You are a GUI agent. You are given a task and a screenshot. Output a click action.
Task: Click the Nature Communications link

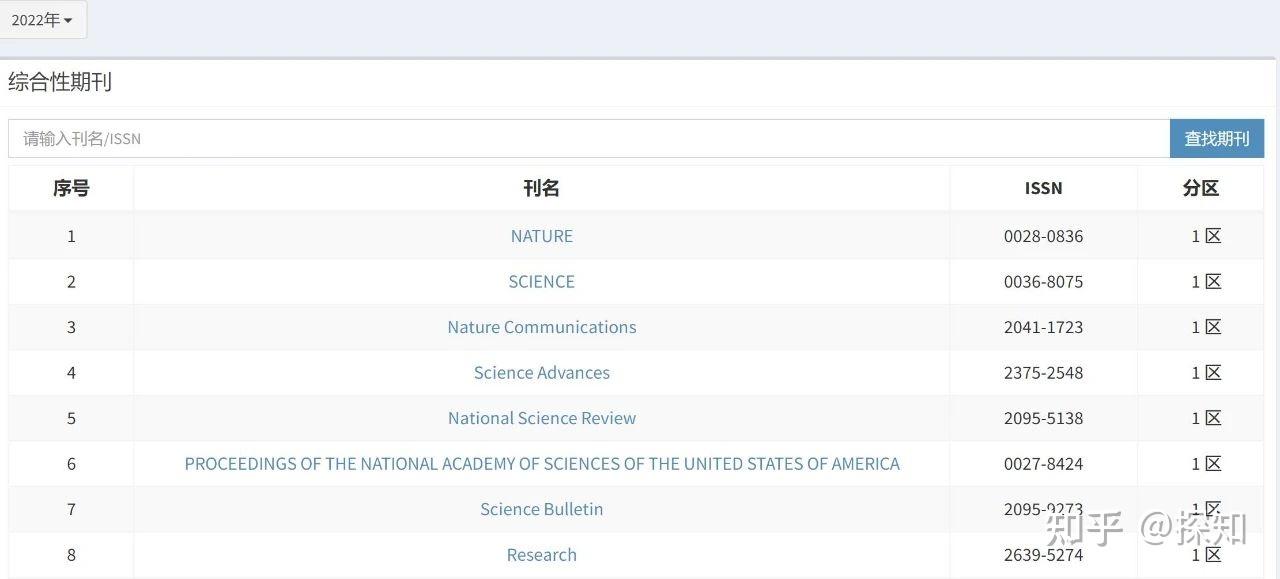tap(541, 327)
